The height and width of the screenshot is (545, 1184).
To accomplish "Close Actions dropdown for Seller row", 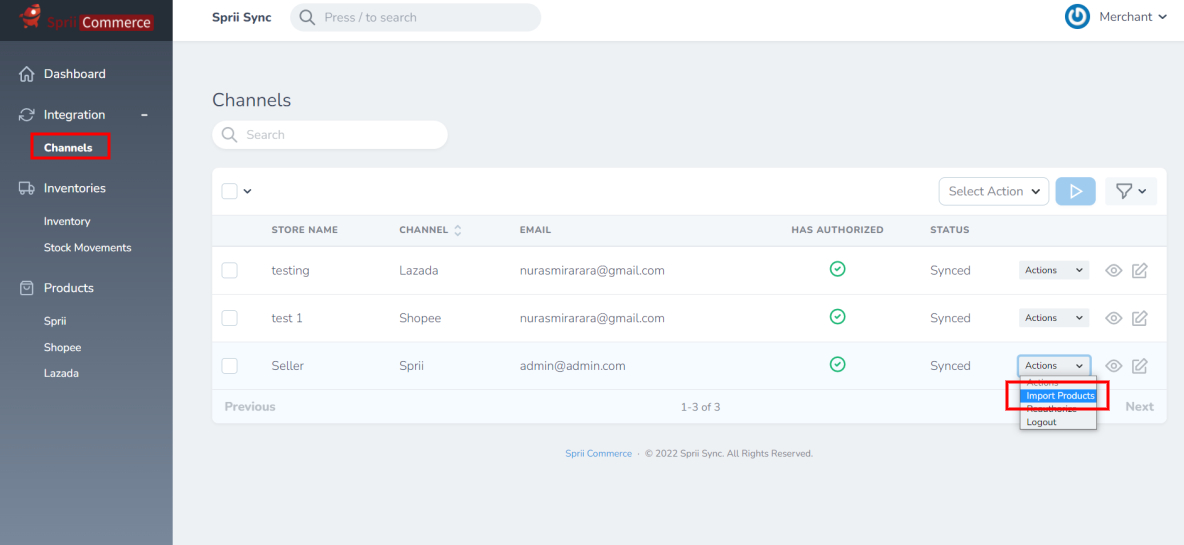I will 1054,365.
